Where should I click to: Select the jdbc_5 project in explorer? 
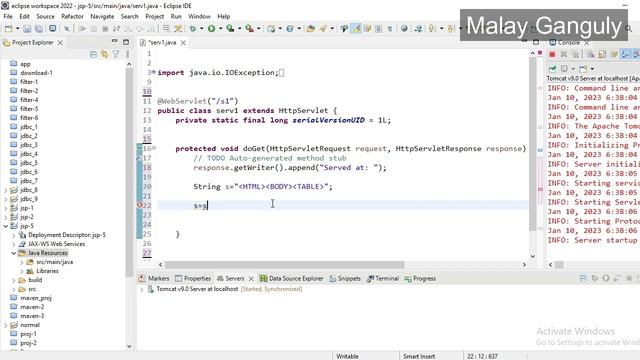point(29,163)
